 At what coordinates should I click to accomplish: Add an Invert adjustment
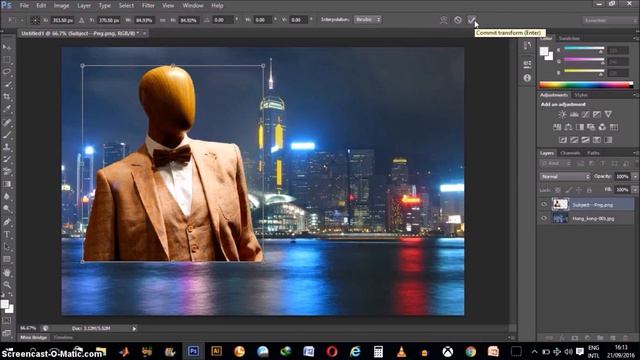click(x=563, y=140)
